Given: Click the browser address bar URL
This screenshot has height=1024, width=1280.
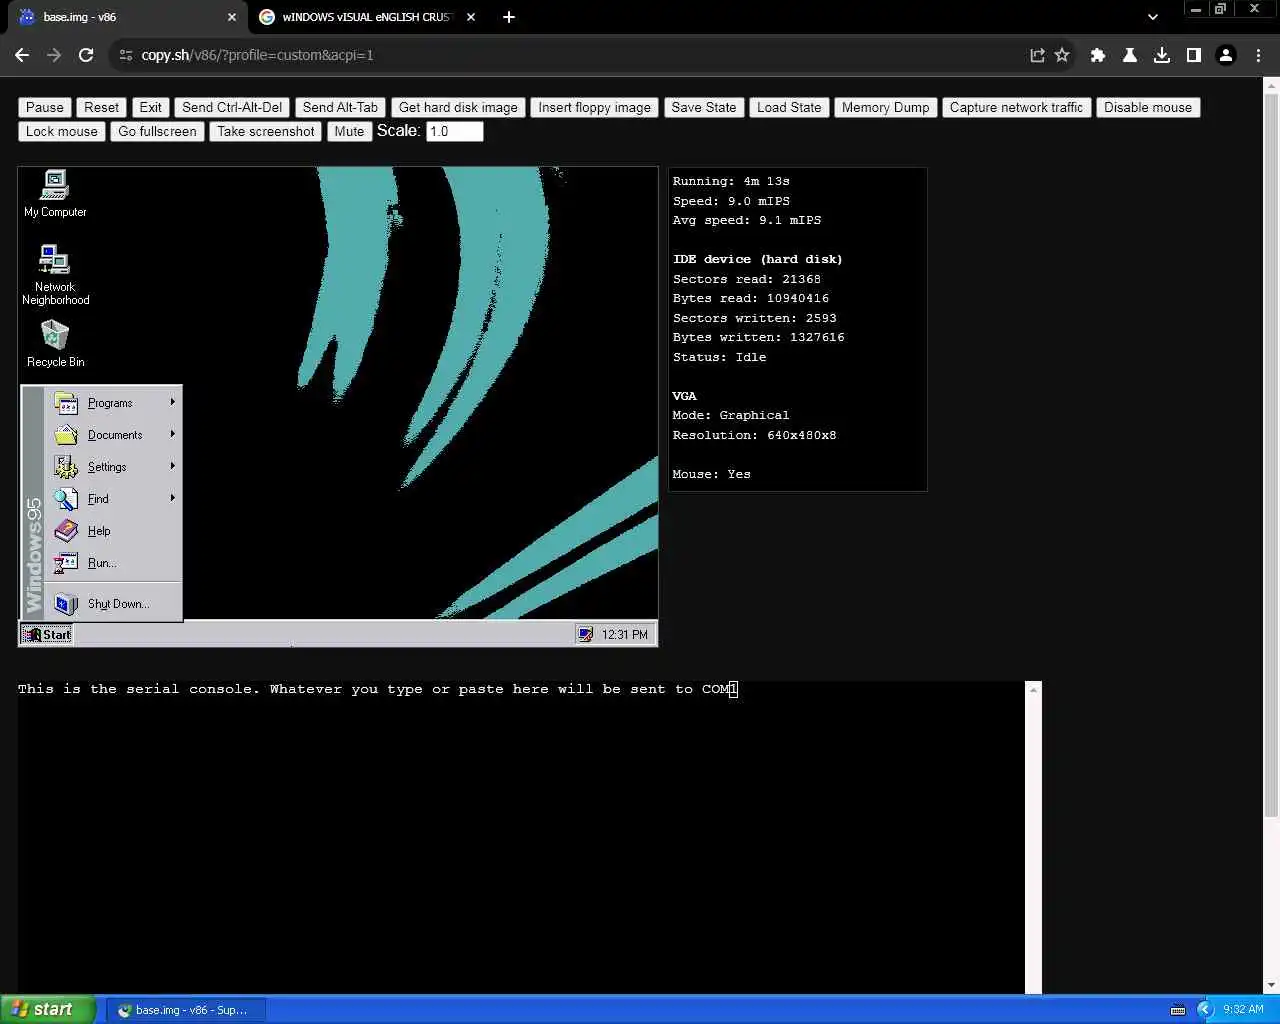Looking at the screenshot, I should point(257,55).
